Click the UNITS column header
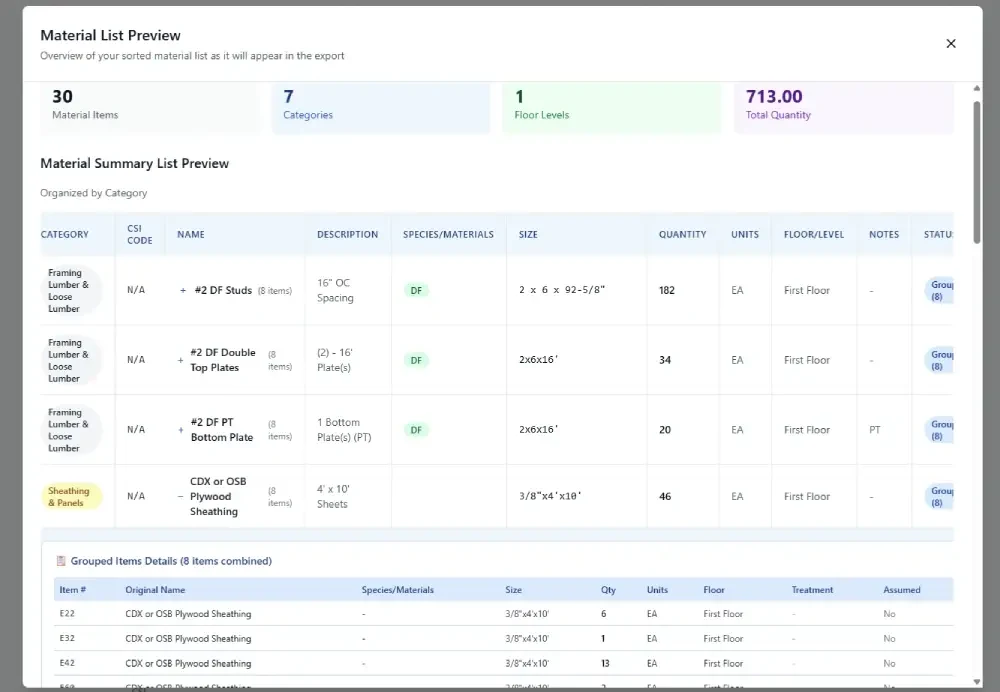The height and width of the screenshot is (692, 1000). 745,235
